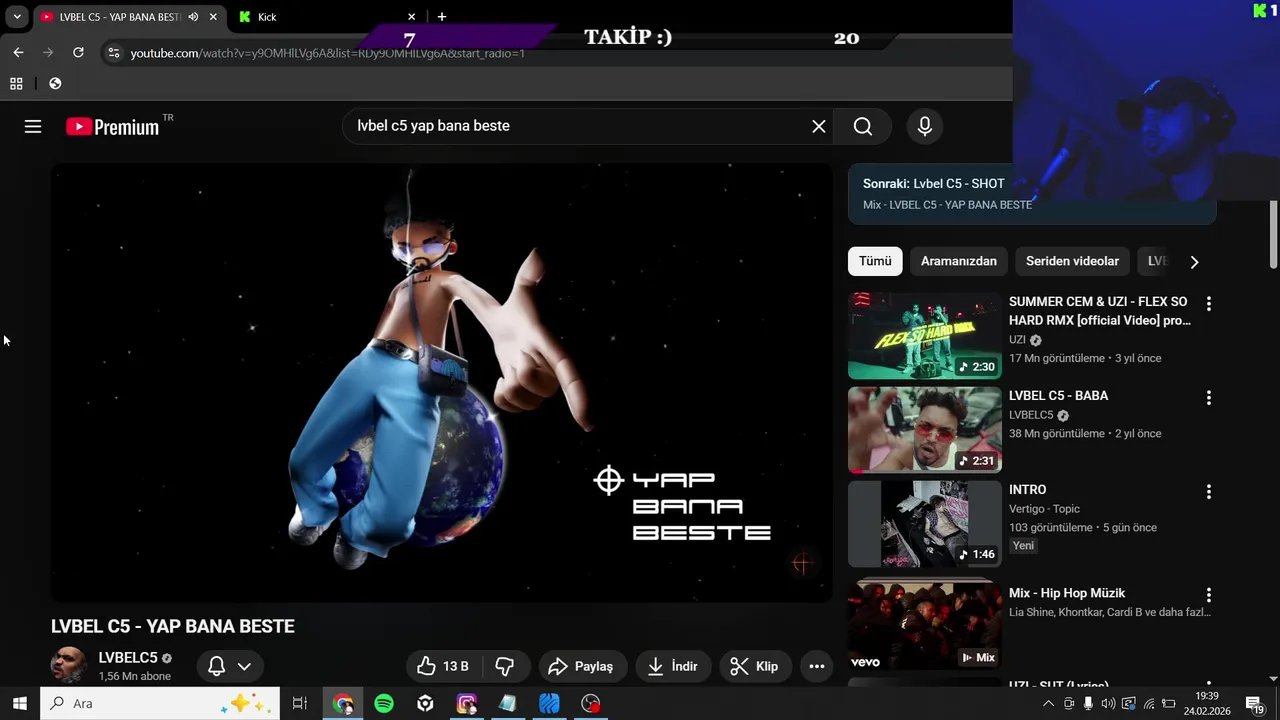Expand the Sonraki: Lvbel C5 - SHOT playlist panel
1280x720 pixels.
pos(1032,193)
